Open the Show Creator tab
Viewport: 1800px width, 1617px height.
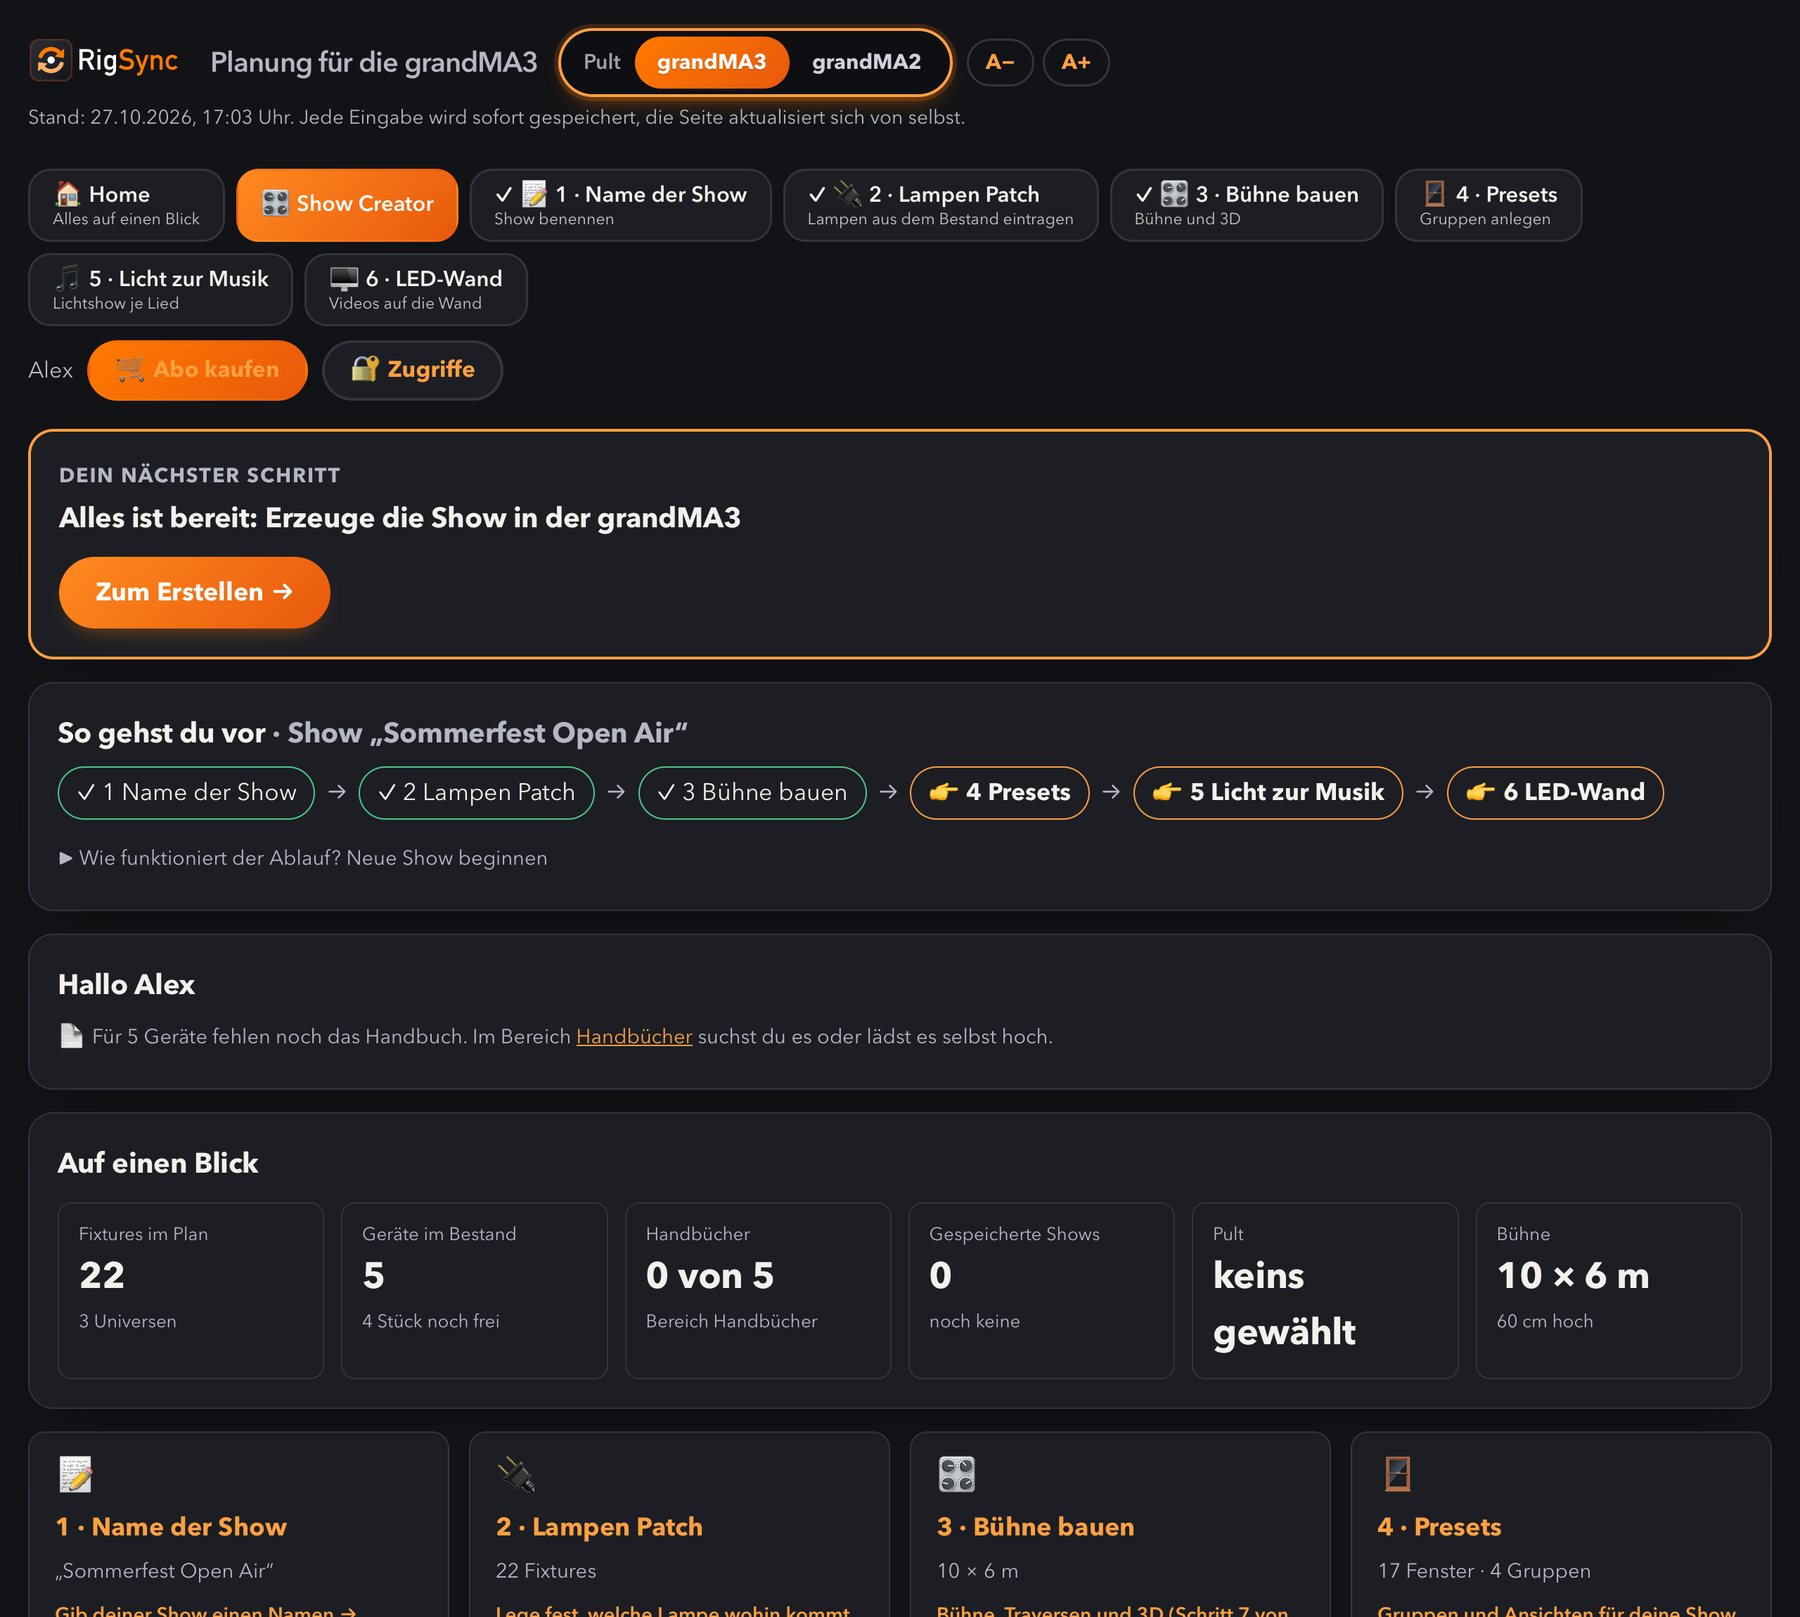347,205
